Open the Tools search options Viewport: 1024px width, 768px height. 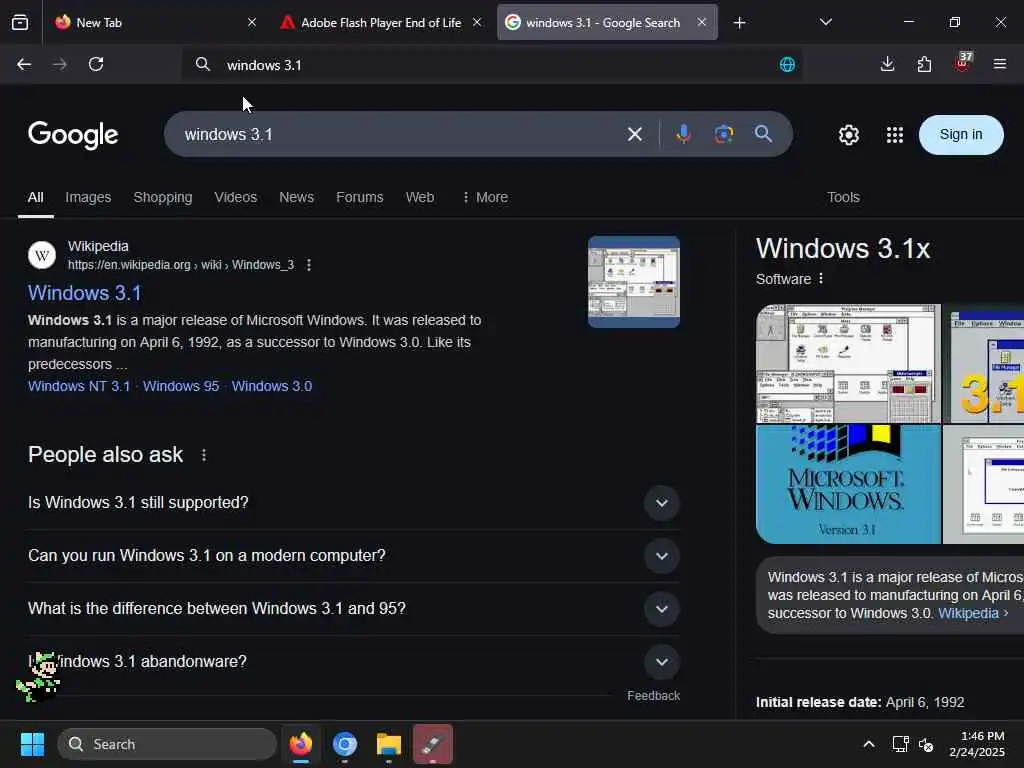[x=843, y=197]
